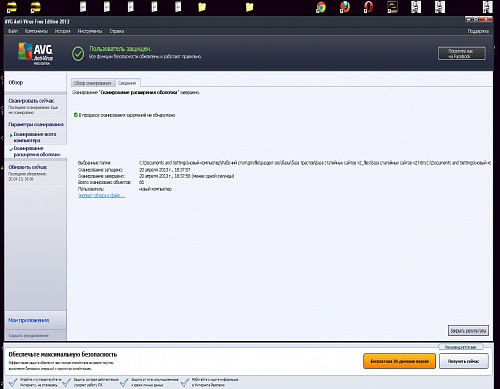Click Скрыть уведомление at sidebar bottom
This screenshot has width=500, height=389.
tap(28, 336)
